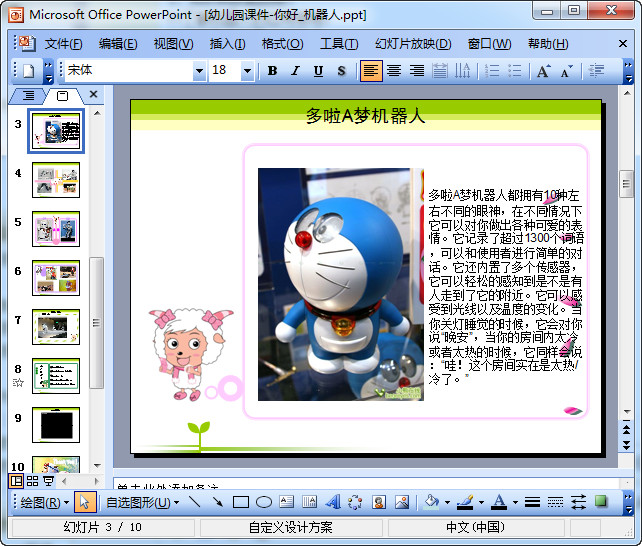Open the 窗口(W) menu

489,44
